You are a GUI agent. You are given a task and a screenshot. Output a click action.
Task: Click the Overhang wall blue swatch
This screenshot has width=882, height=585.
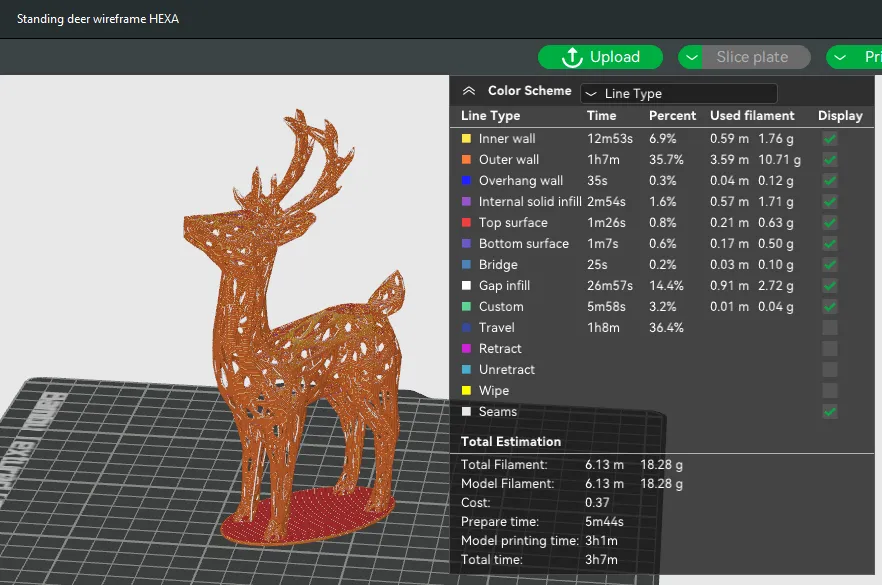point(466,181)
